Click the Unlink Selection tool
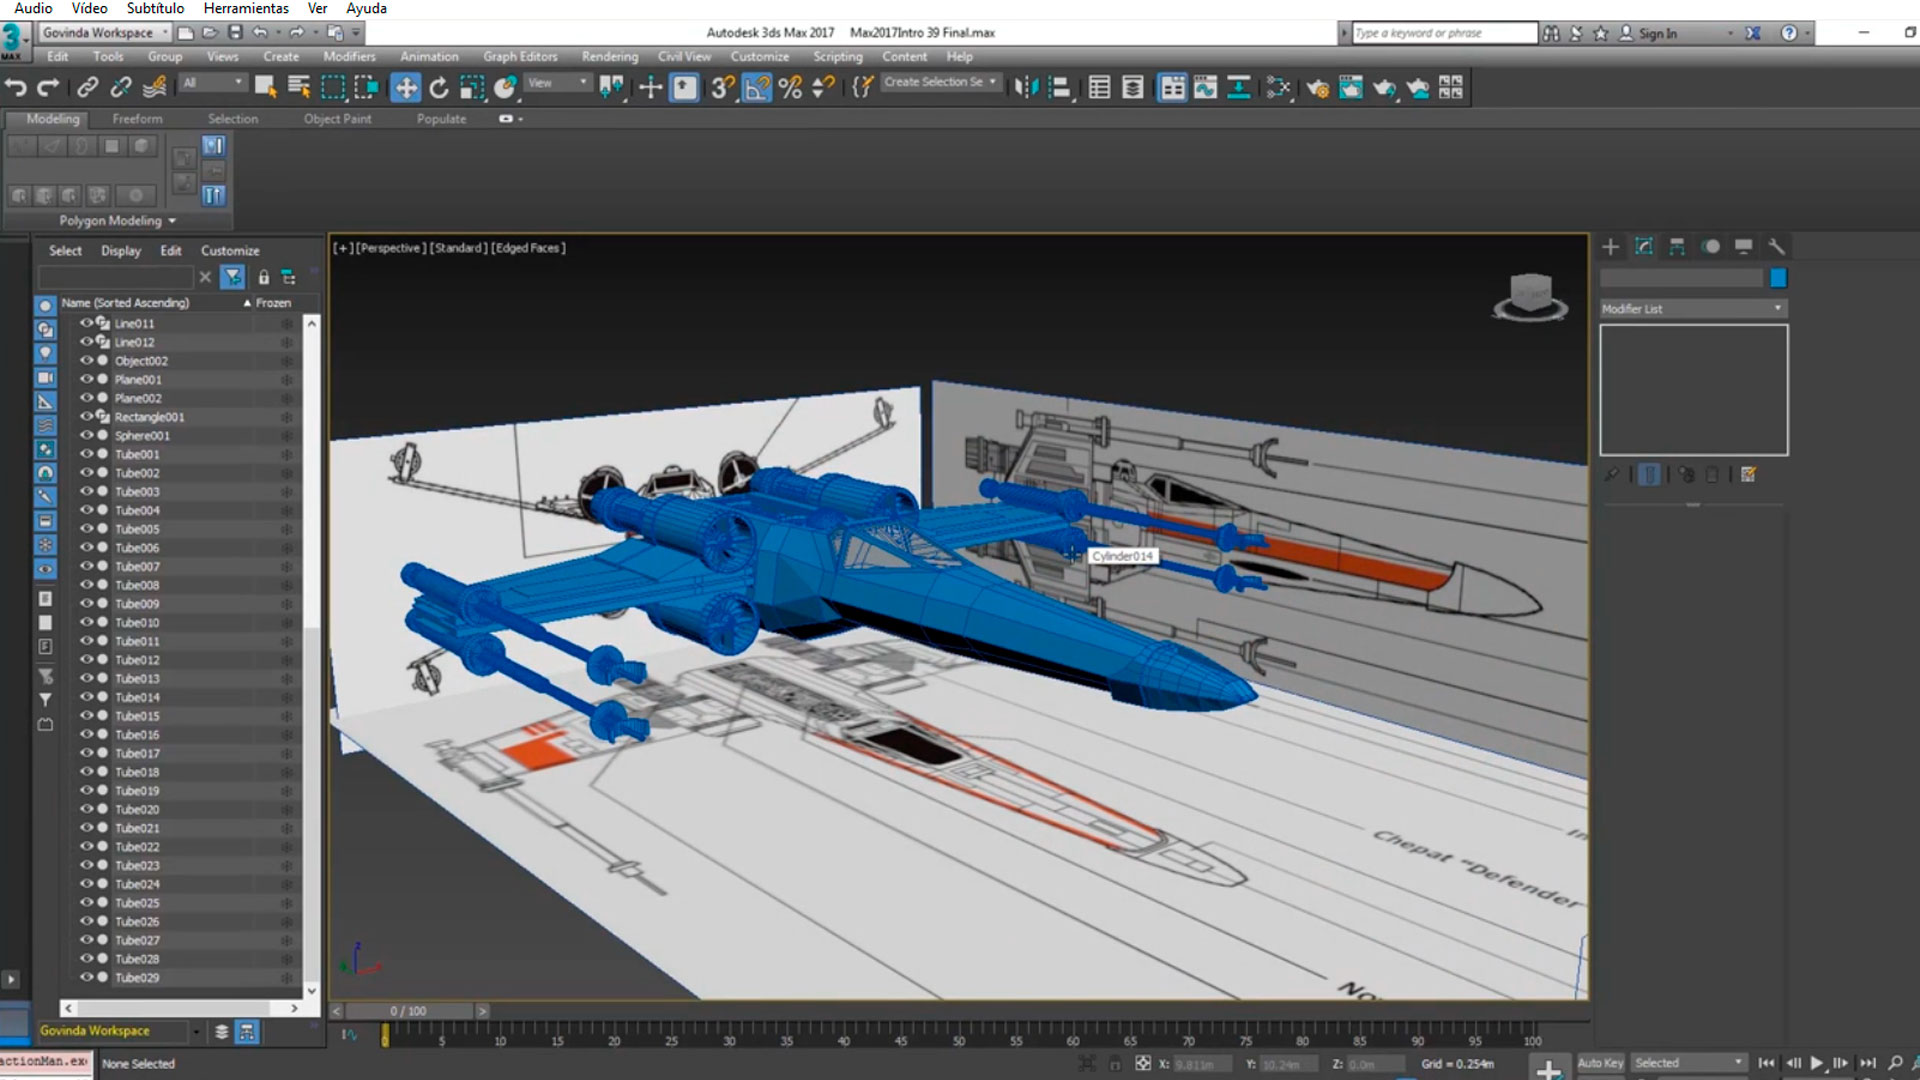Screen dimensions: 1920x1080 point(121,88)
